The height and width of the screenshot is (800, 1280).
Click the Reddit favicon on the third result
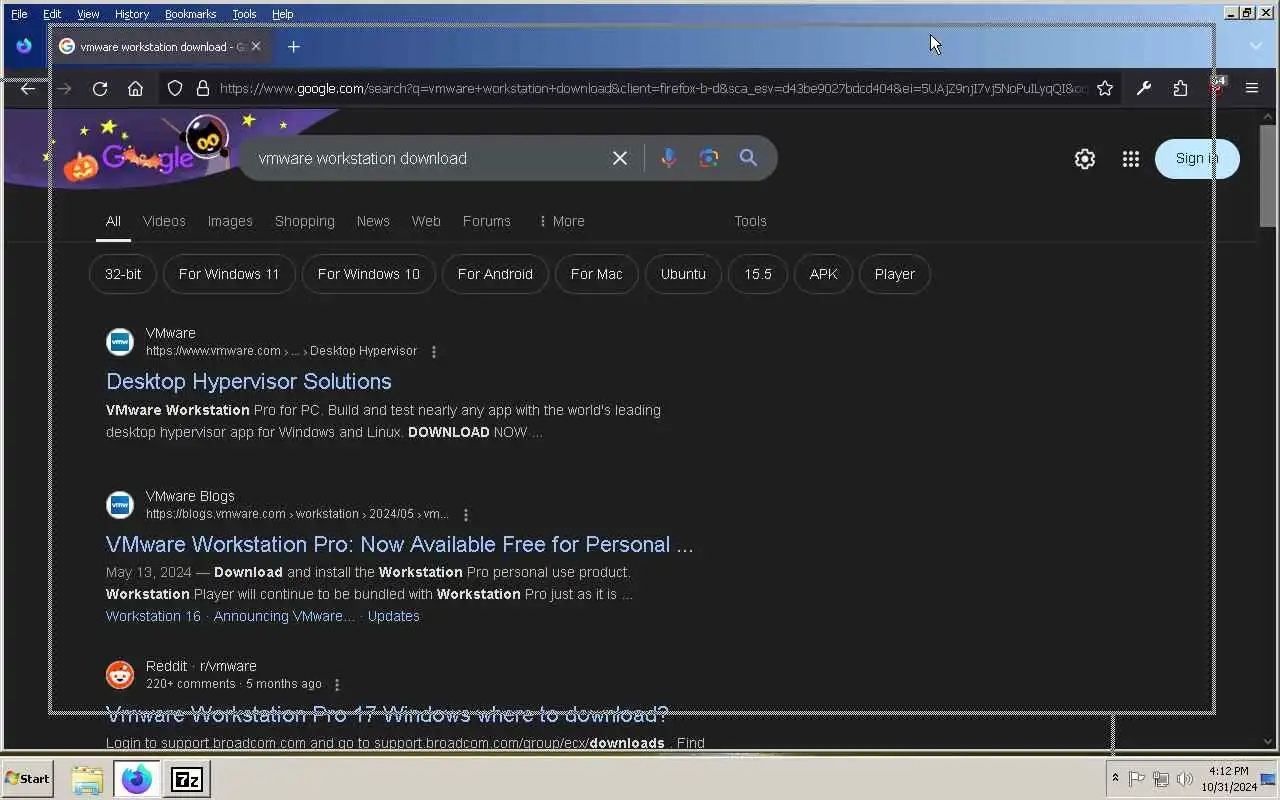click(x=120, y=675)
